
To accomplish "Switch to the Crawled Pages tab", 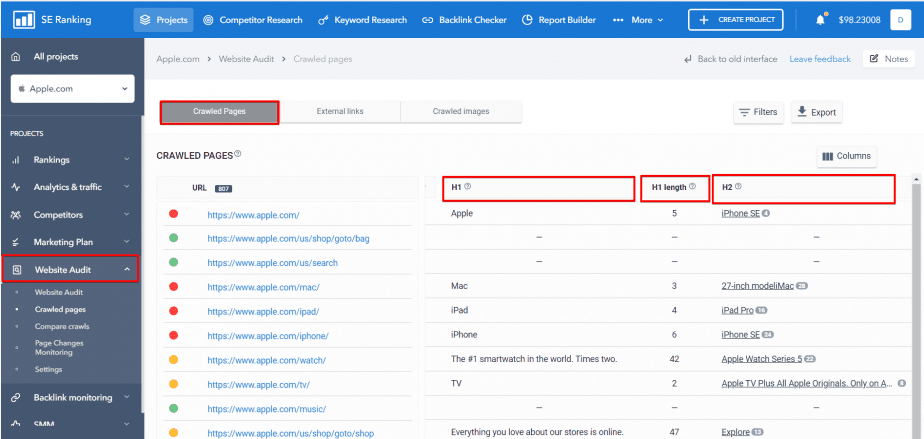I will click(x=219, y=111).
